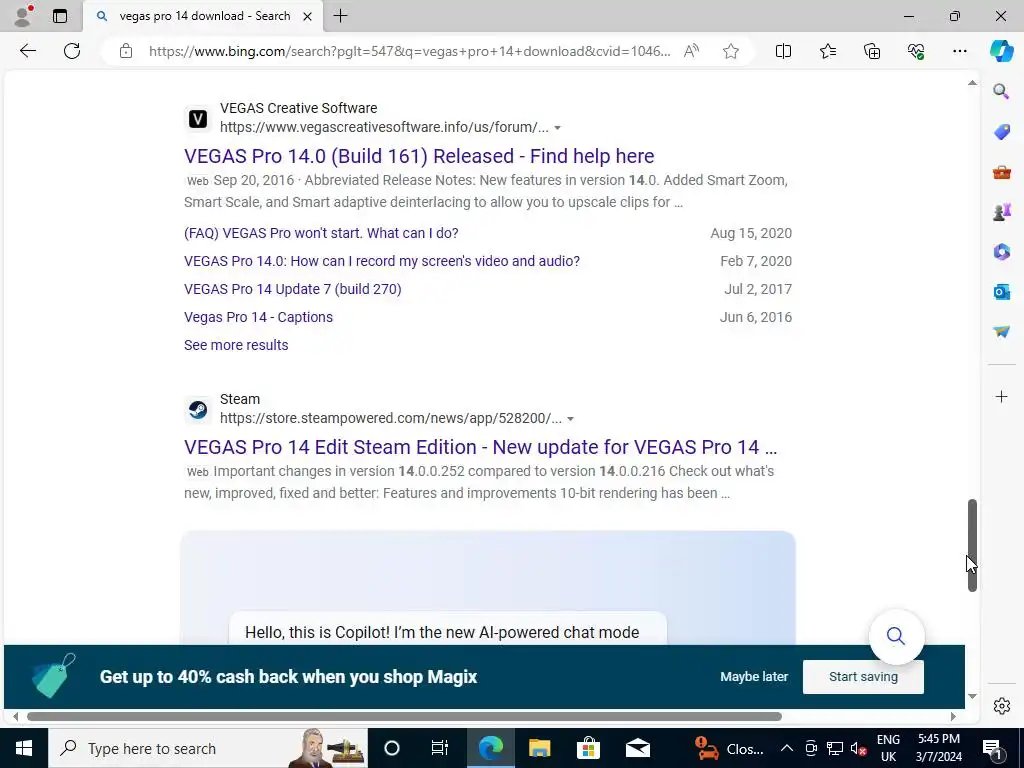Open sidebar Microsoft 365 icon
The image size is (1024, 768).
(1001, 251)
